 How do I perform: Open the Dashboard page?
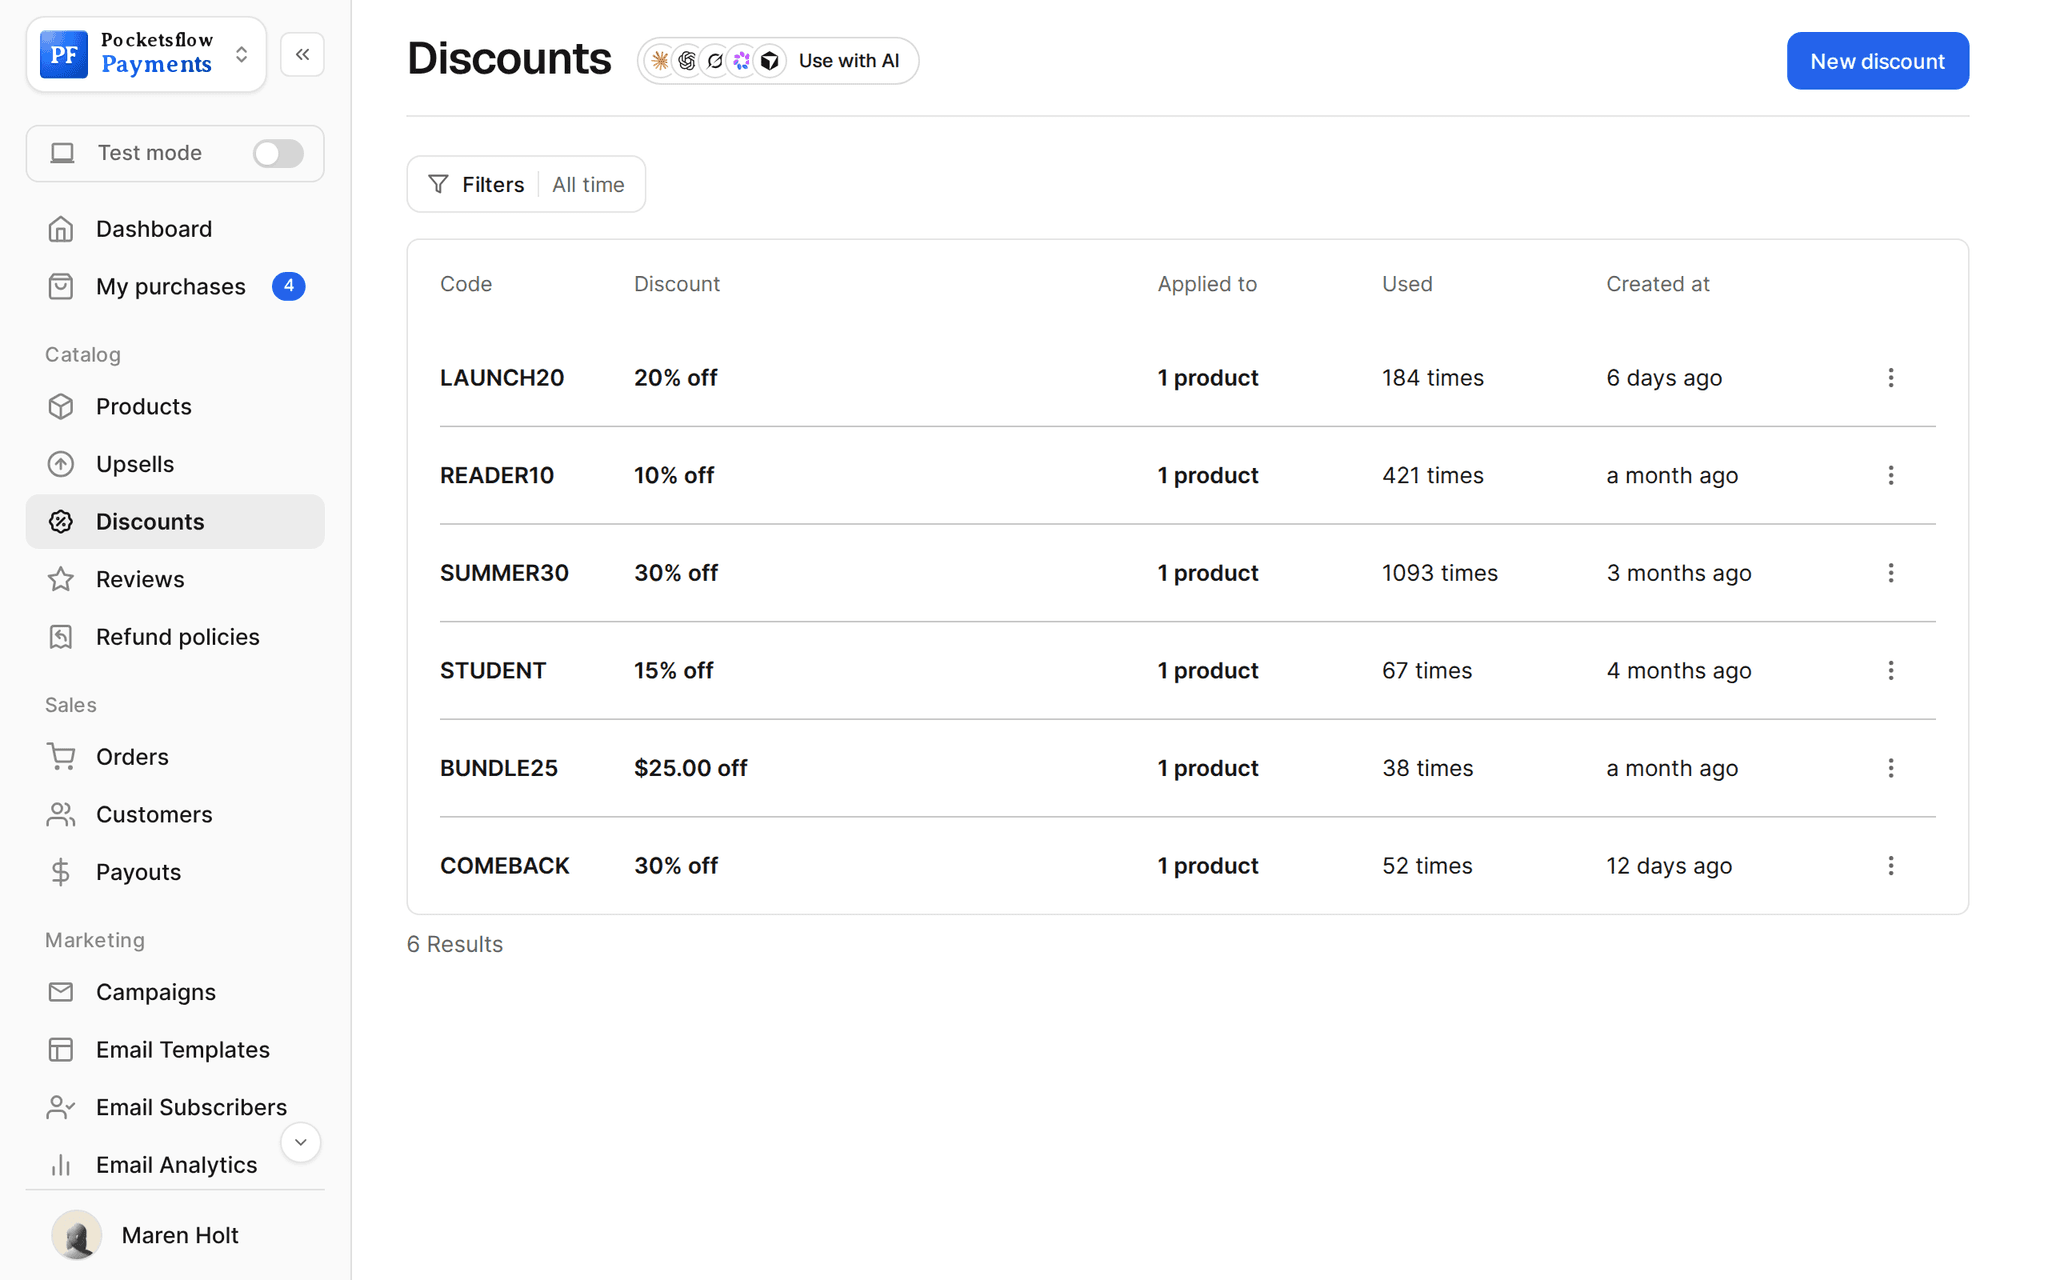point(175,229)
